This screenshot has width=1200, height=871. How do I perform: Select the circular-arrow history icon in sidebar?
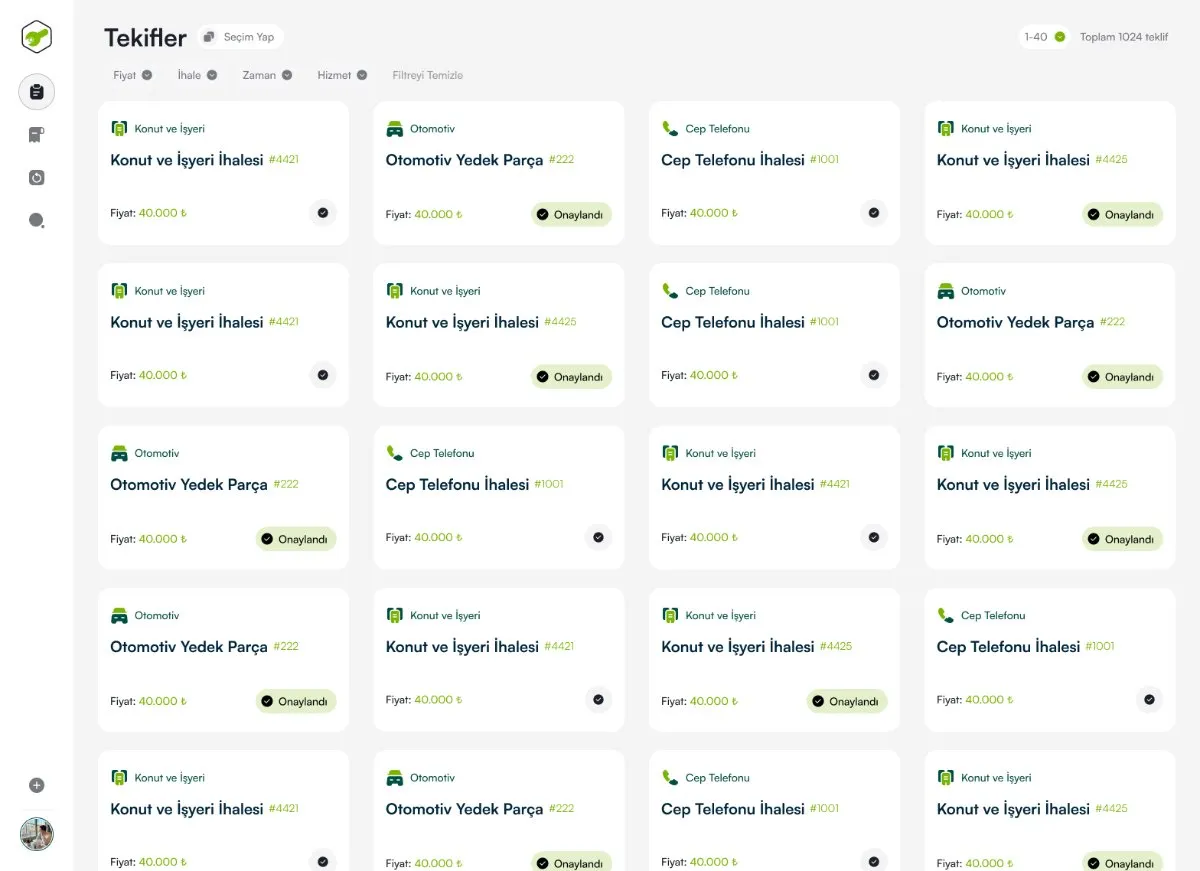(x=37, y=178)
